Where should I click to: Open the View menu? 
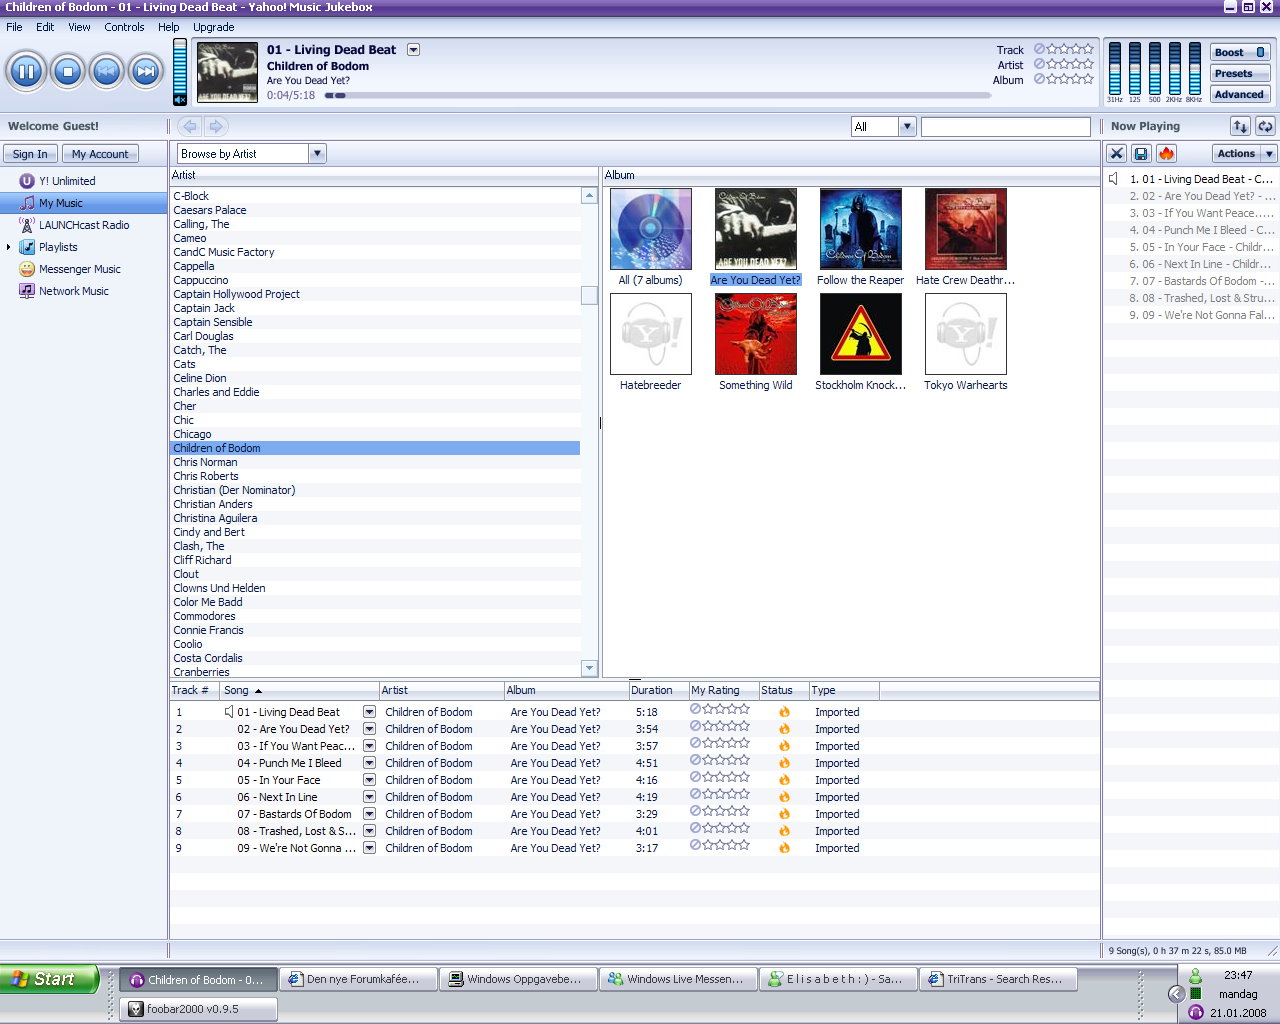pos(79,27)
